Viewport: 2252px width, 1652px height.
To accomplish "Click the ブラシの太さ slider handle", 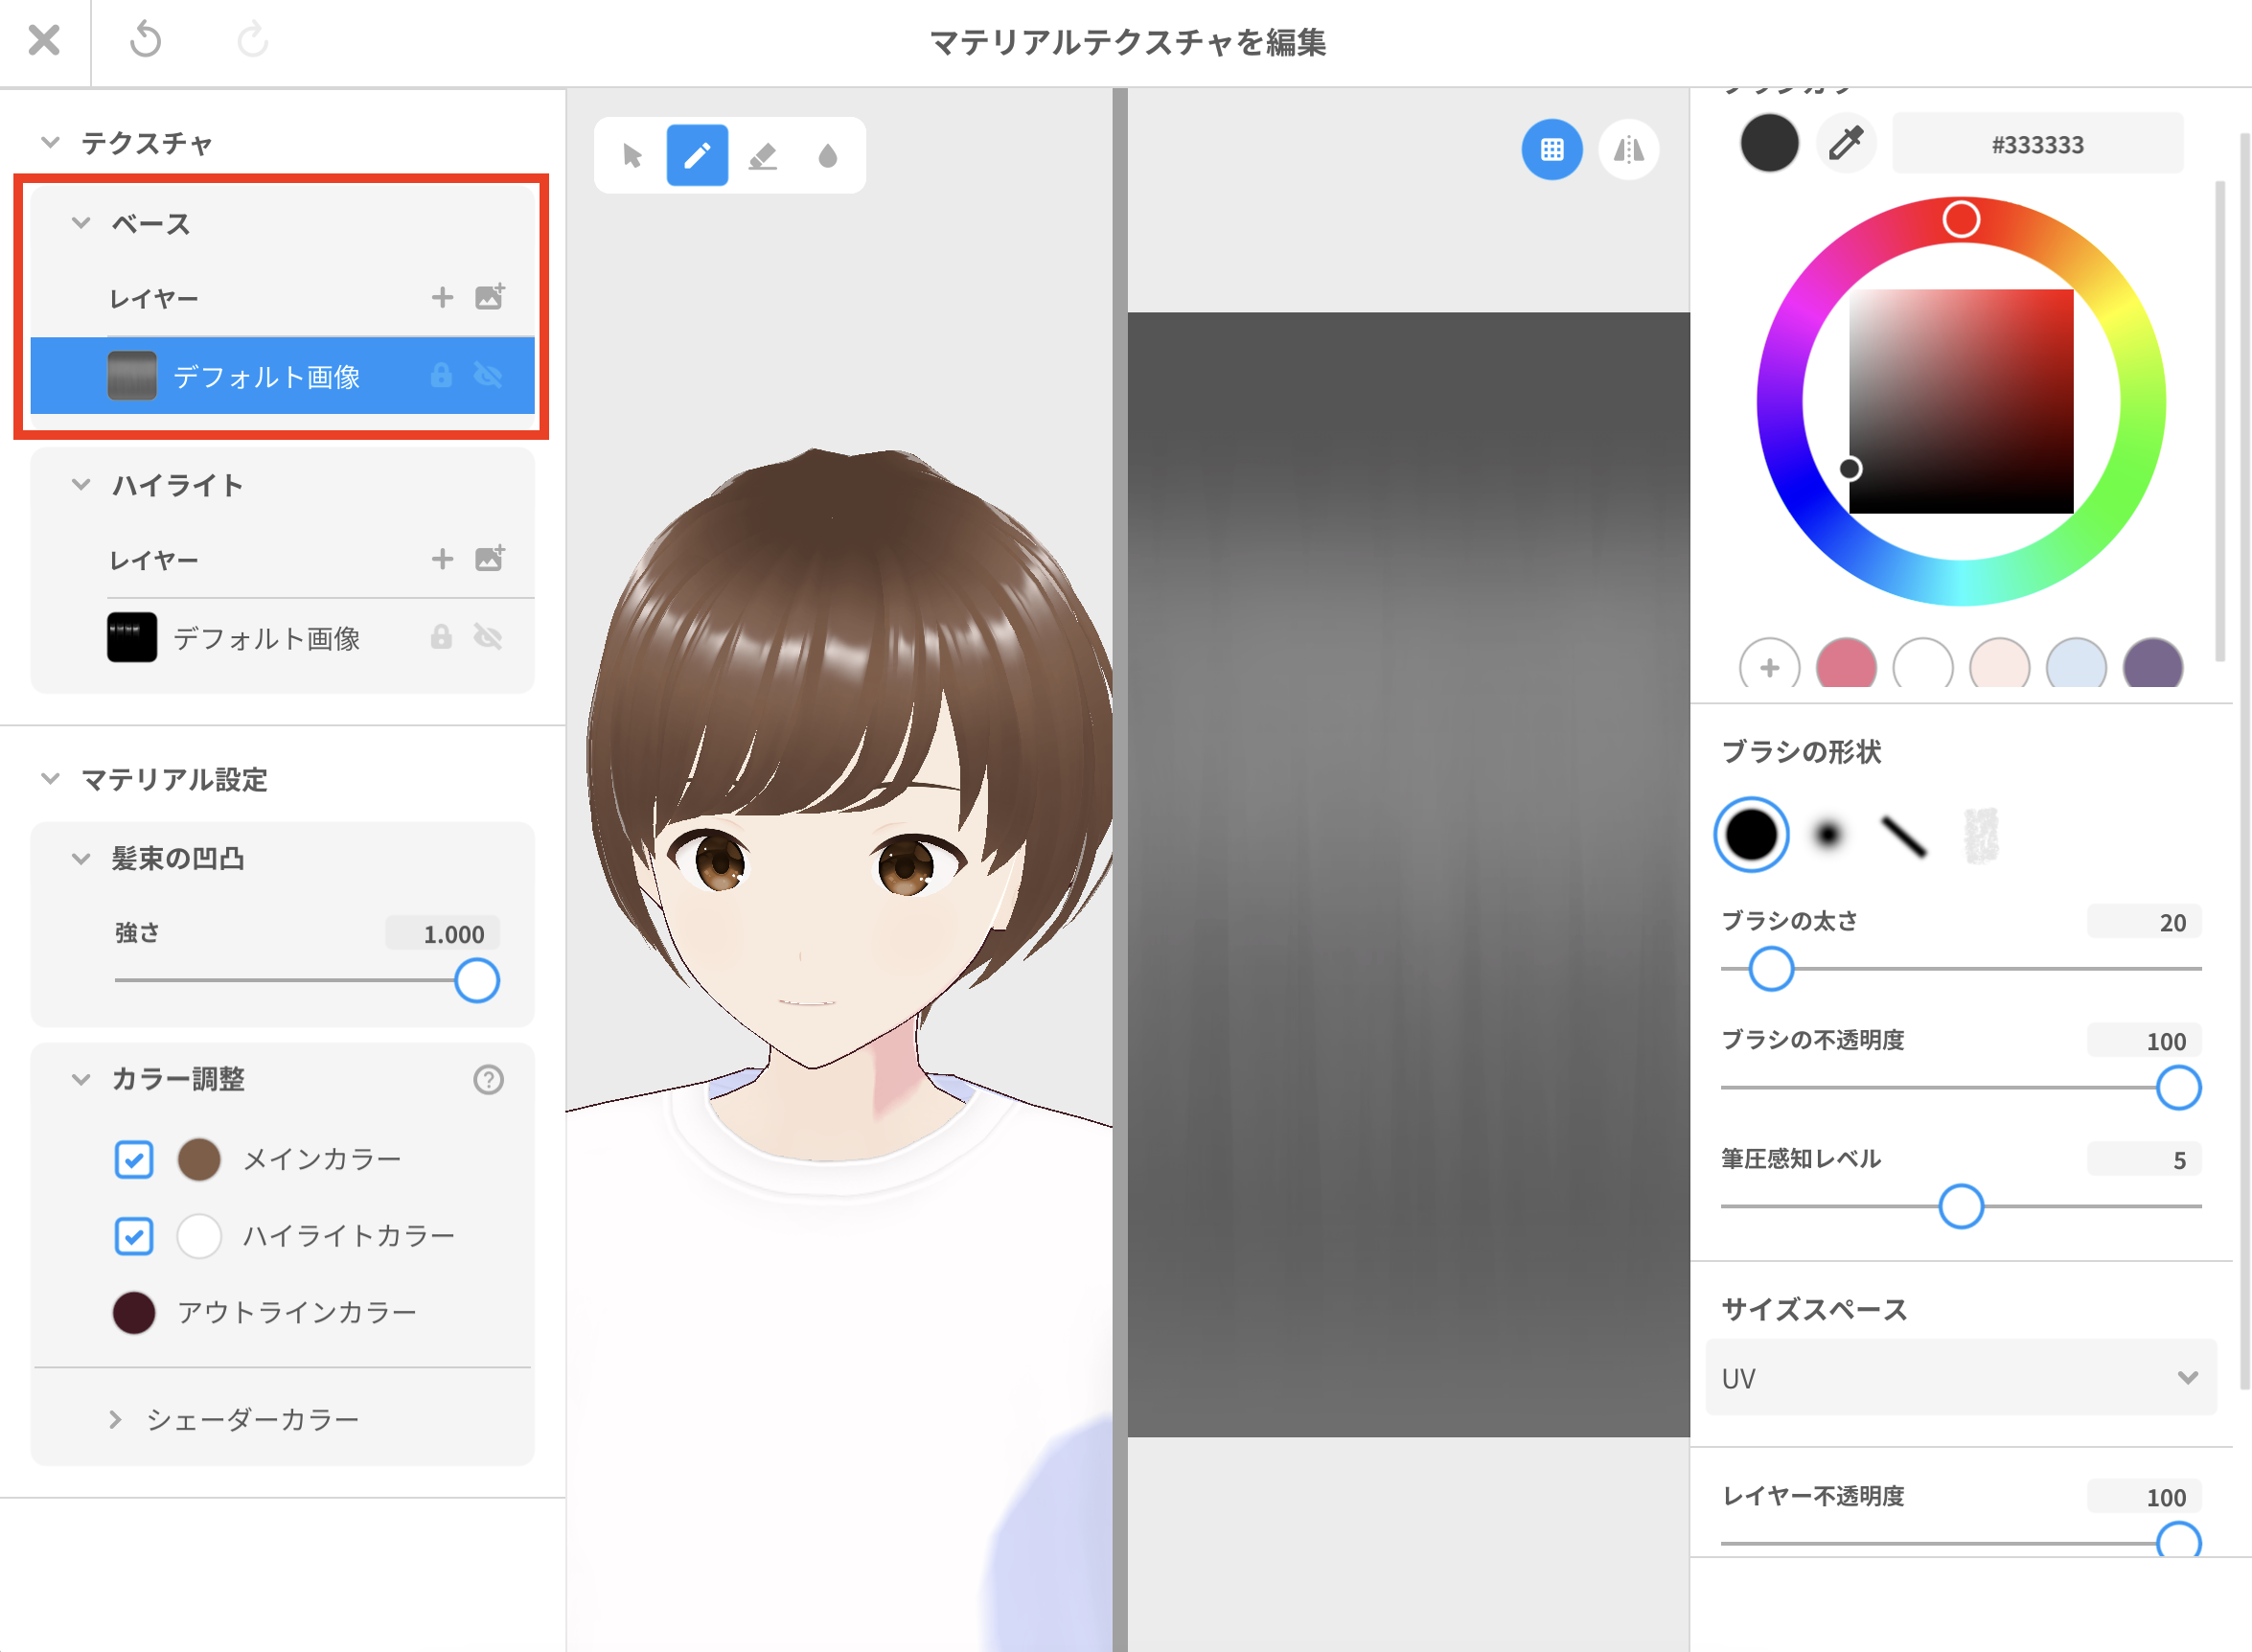I will click(1770, 968).
